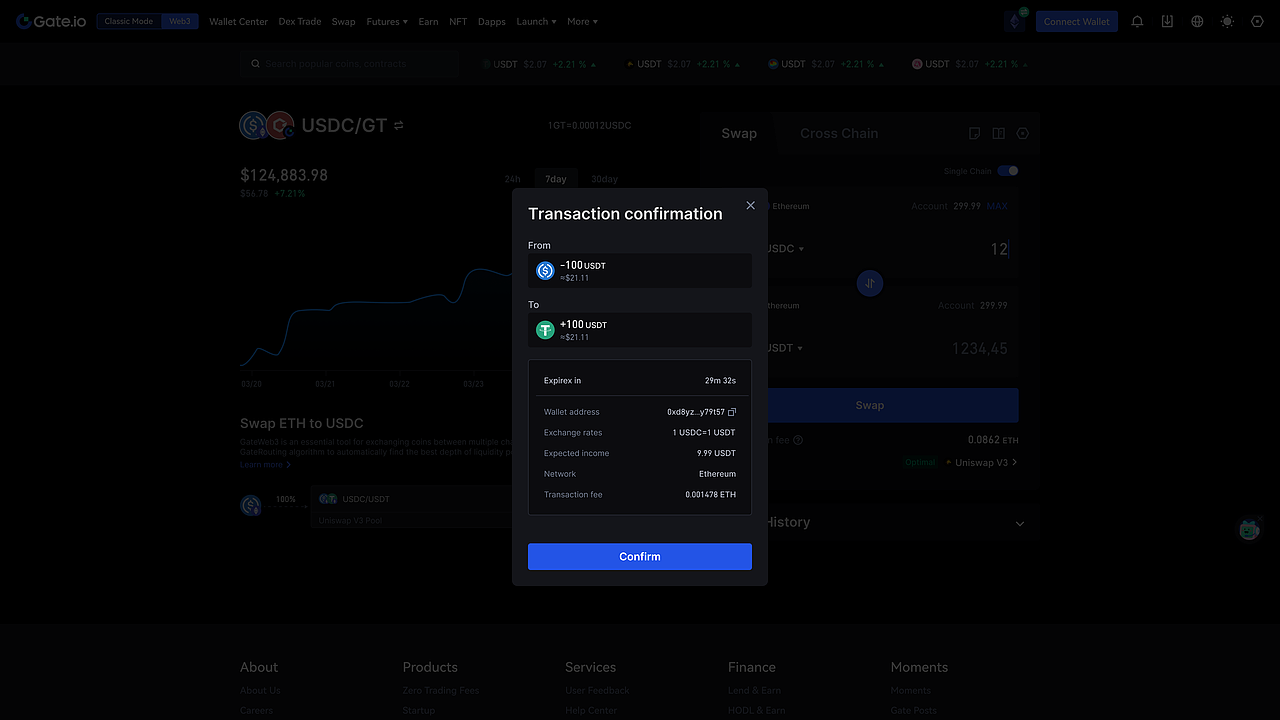Open the swap panel settings icon

pos(1022,133)
